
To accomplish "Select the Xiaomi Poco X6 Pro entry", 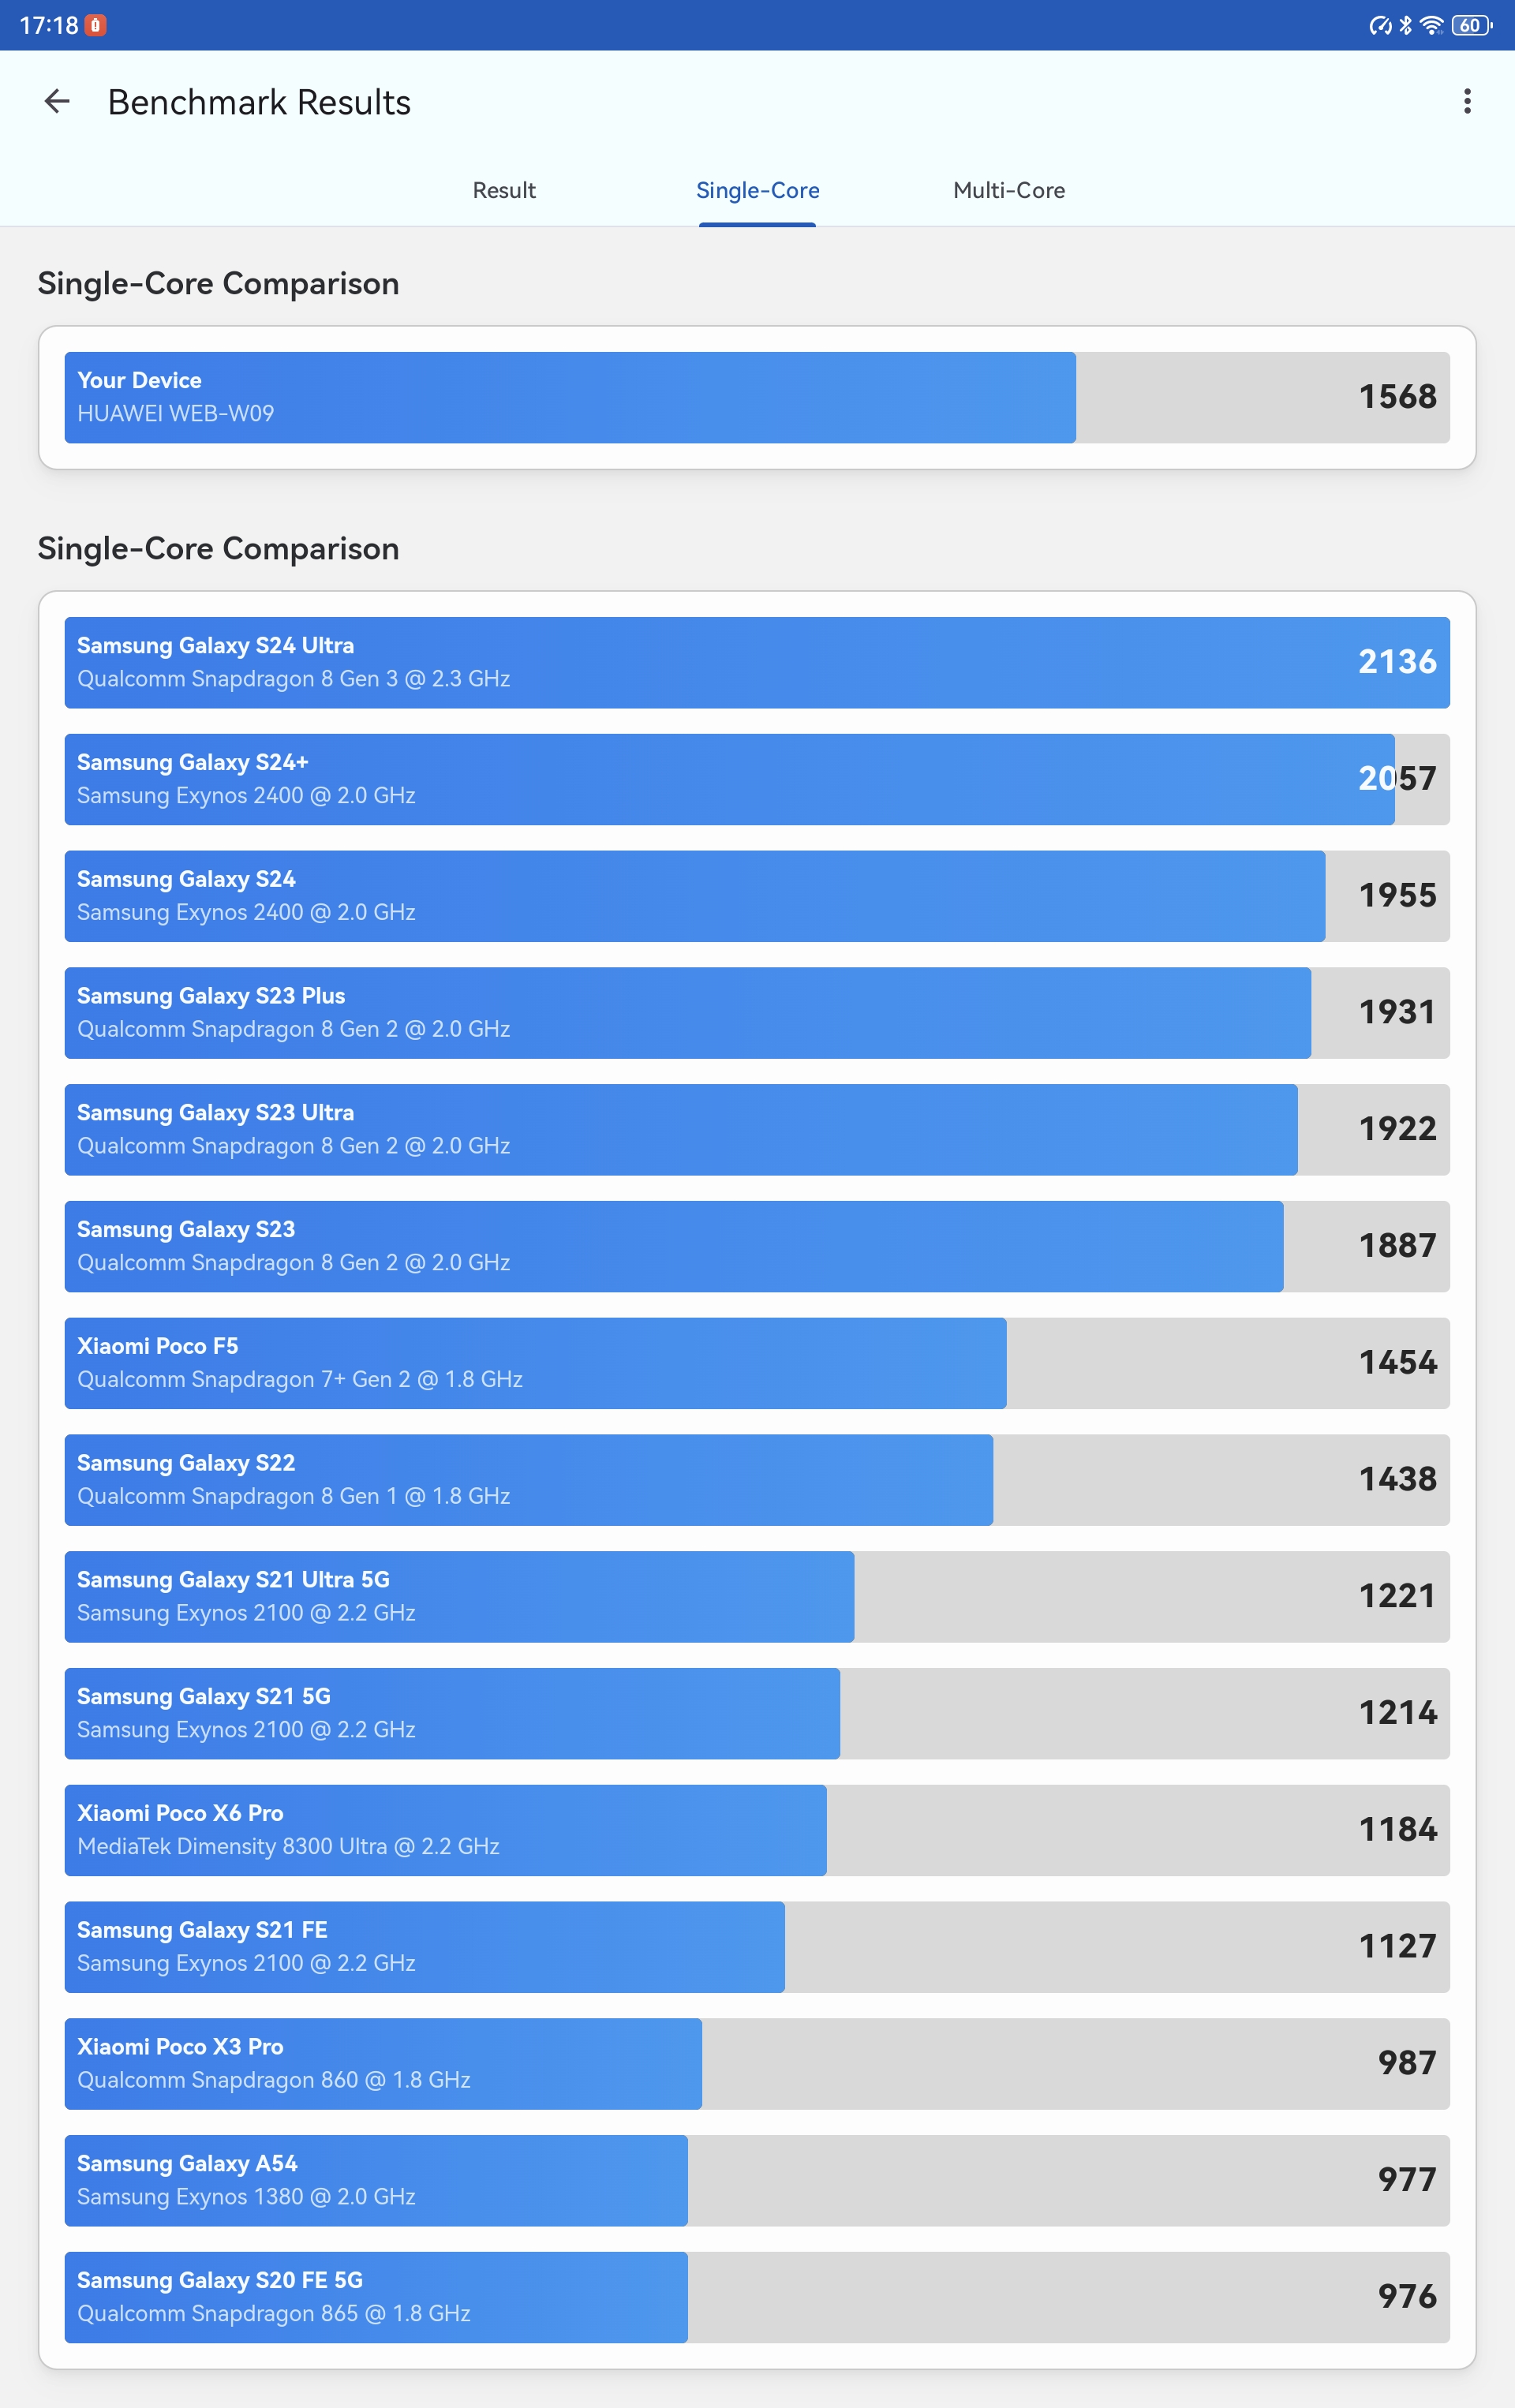I will [x=757, y=1830].
